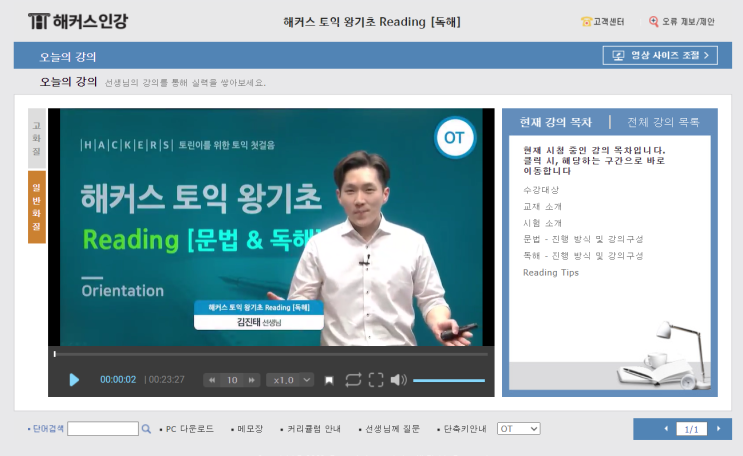This screenshot has width=743, height=456.
Task: Mute the speaker volume icon
Action: pyautogui.click(x=399, y=380)
